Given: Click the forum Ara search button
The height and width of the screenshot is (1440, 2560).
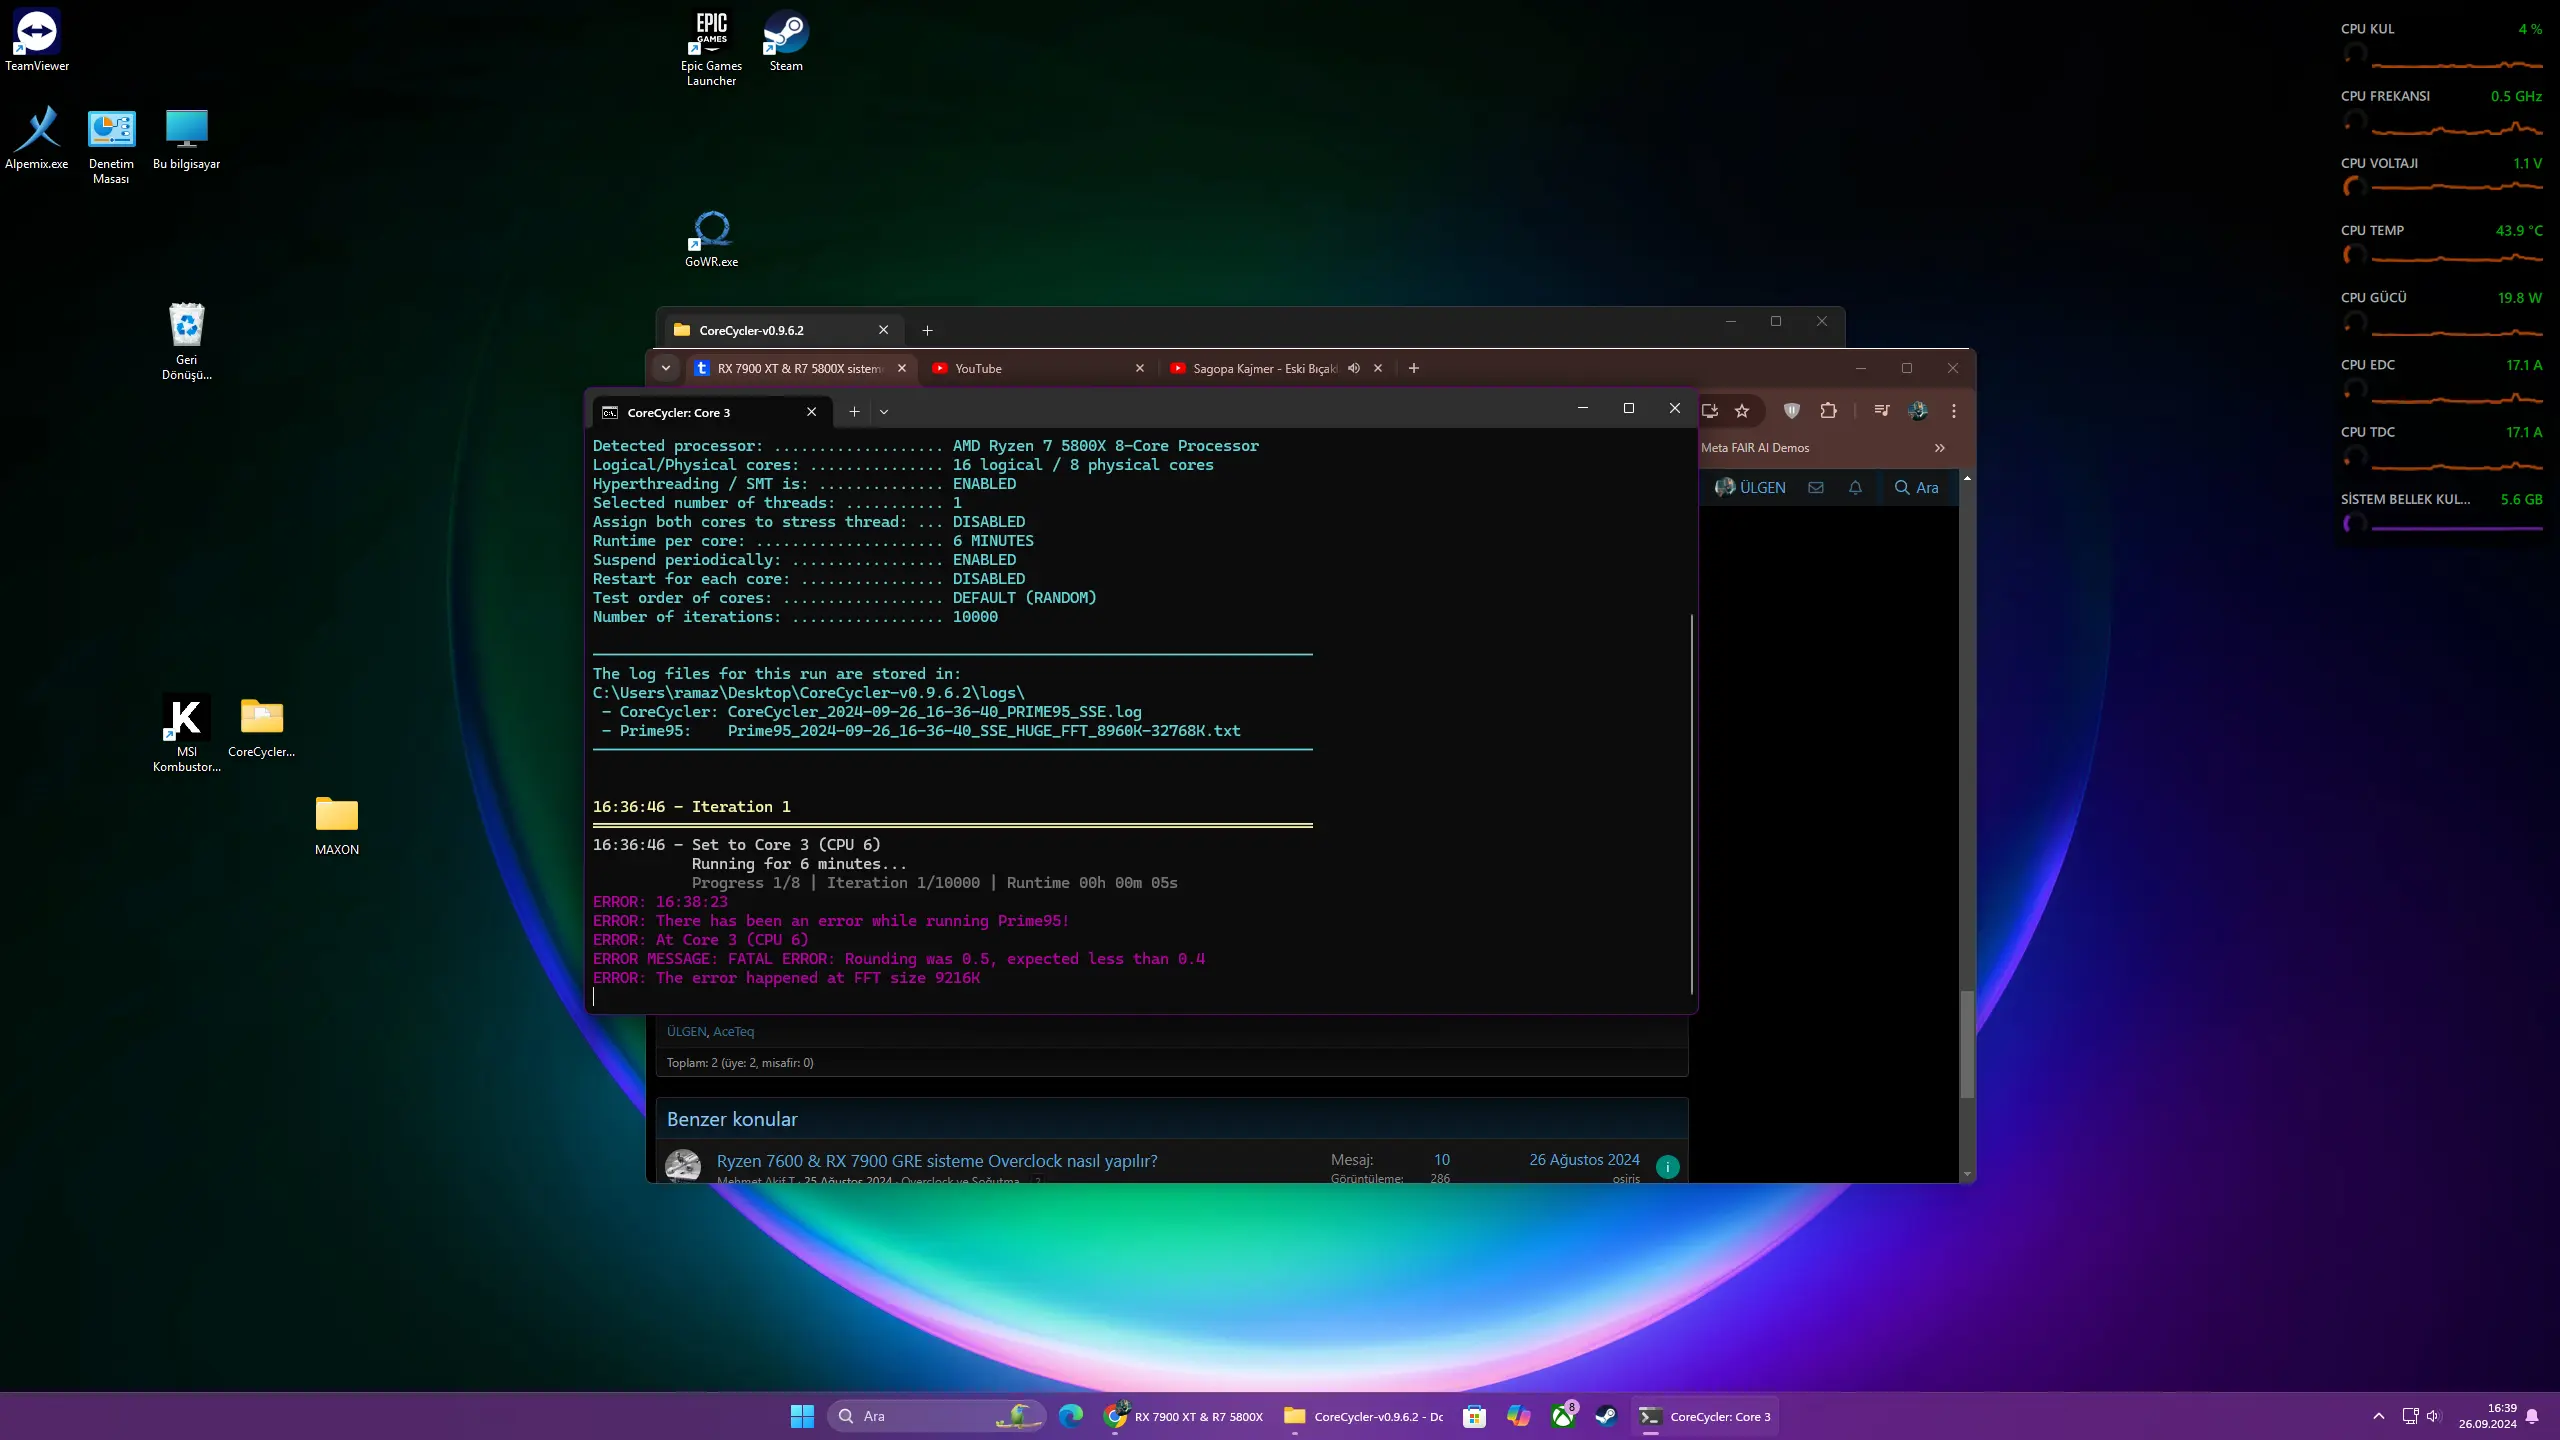Looking at the screenshot, I should (1917, 488).
